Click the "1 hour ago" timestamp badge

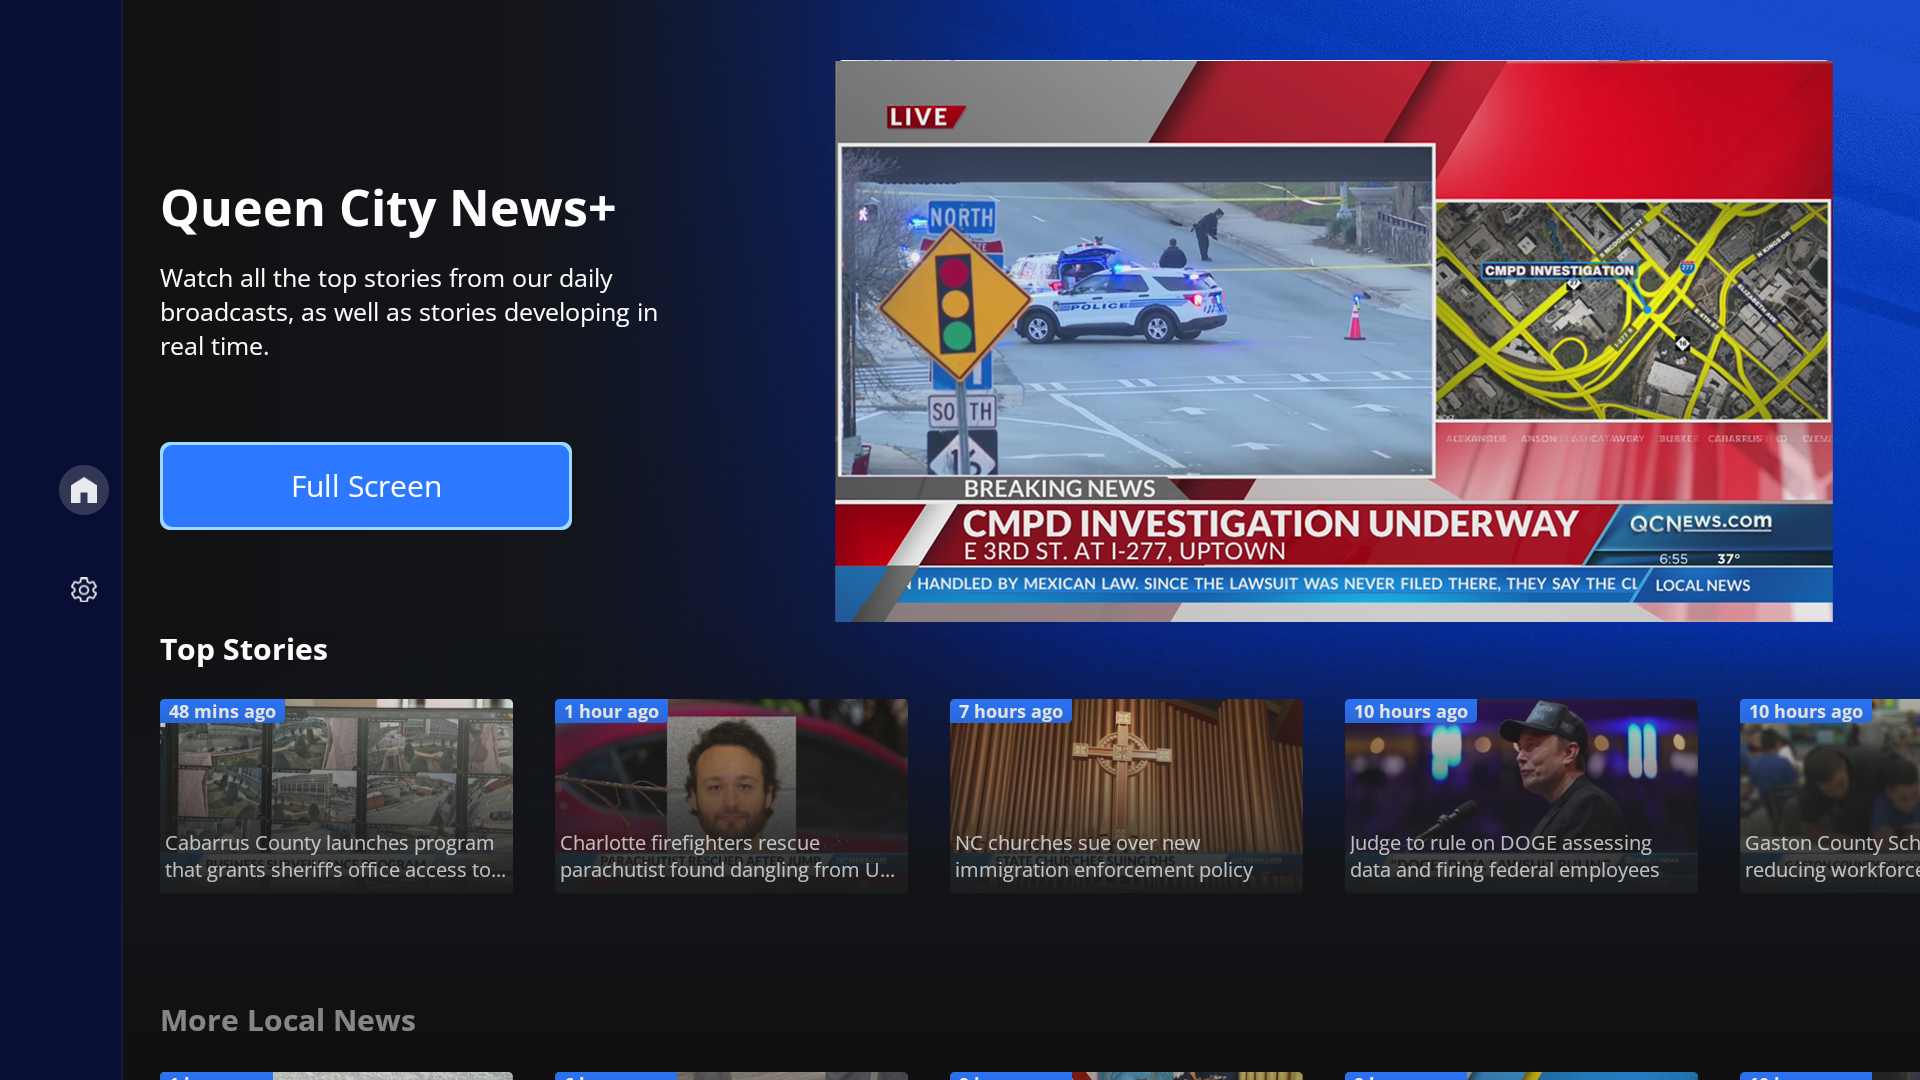point(611,711)
